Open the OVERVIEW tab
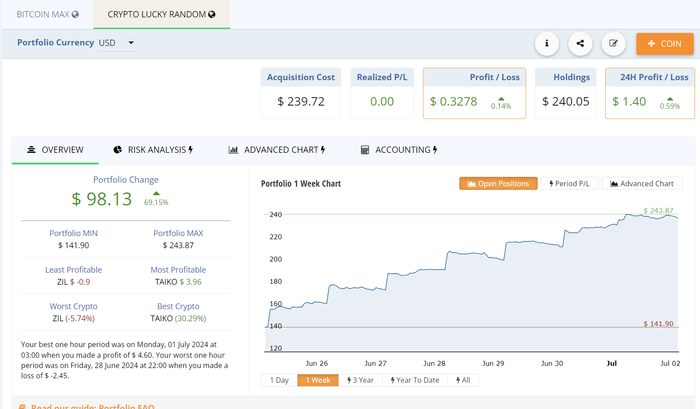Image resolution: width=700 pixels, height=409 pixels. click(55, 150)
